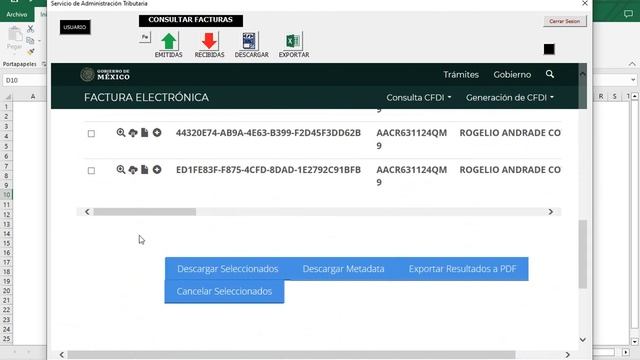Select Excel row header 10
640x360 pixels.
[x=7, y=195]
